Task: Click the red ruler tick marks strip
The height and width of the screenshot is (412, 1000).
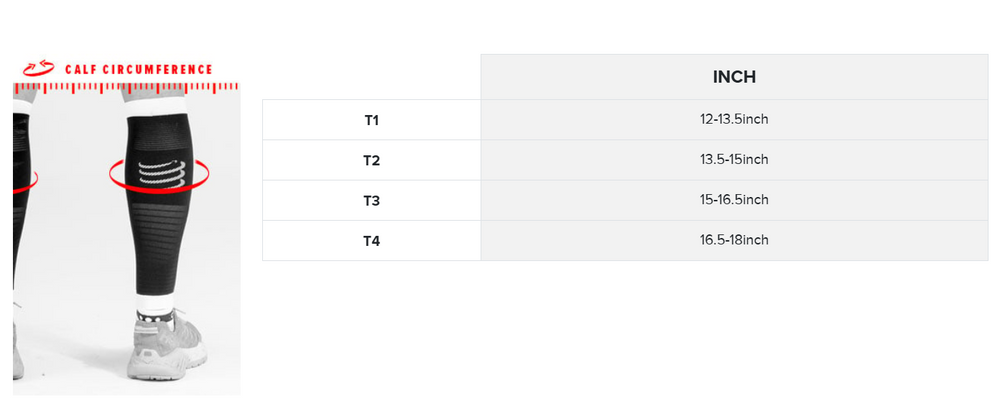Action: click(128, 87)
